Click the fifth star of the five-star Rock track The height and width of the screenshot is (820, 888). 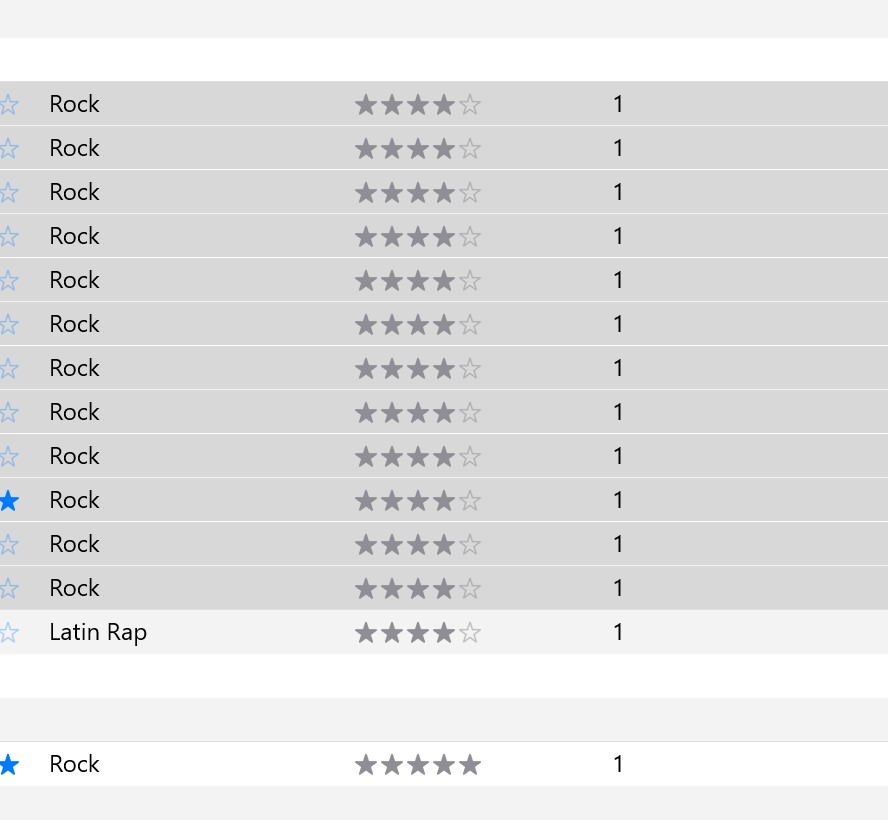pos(470,765)
